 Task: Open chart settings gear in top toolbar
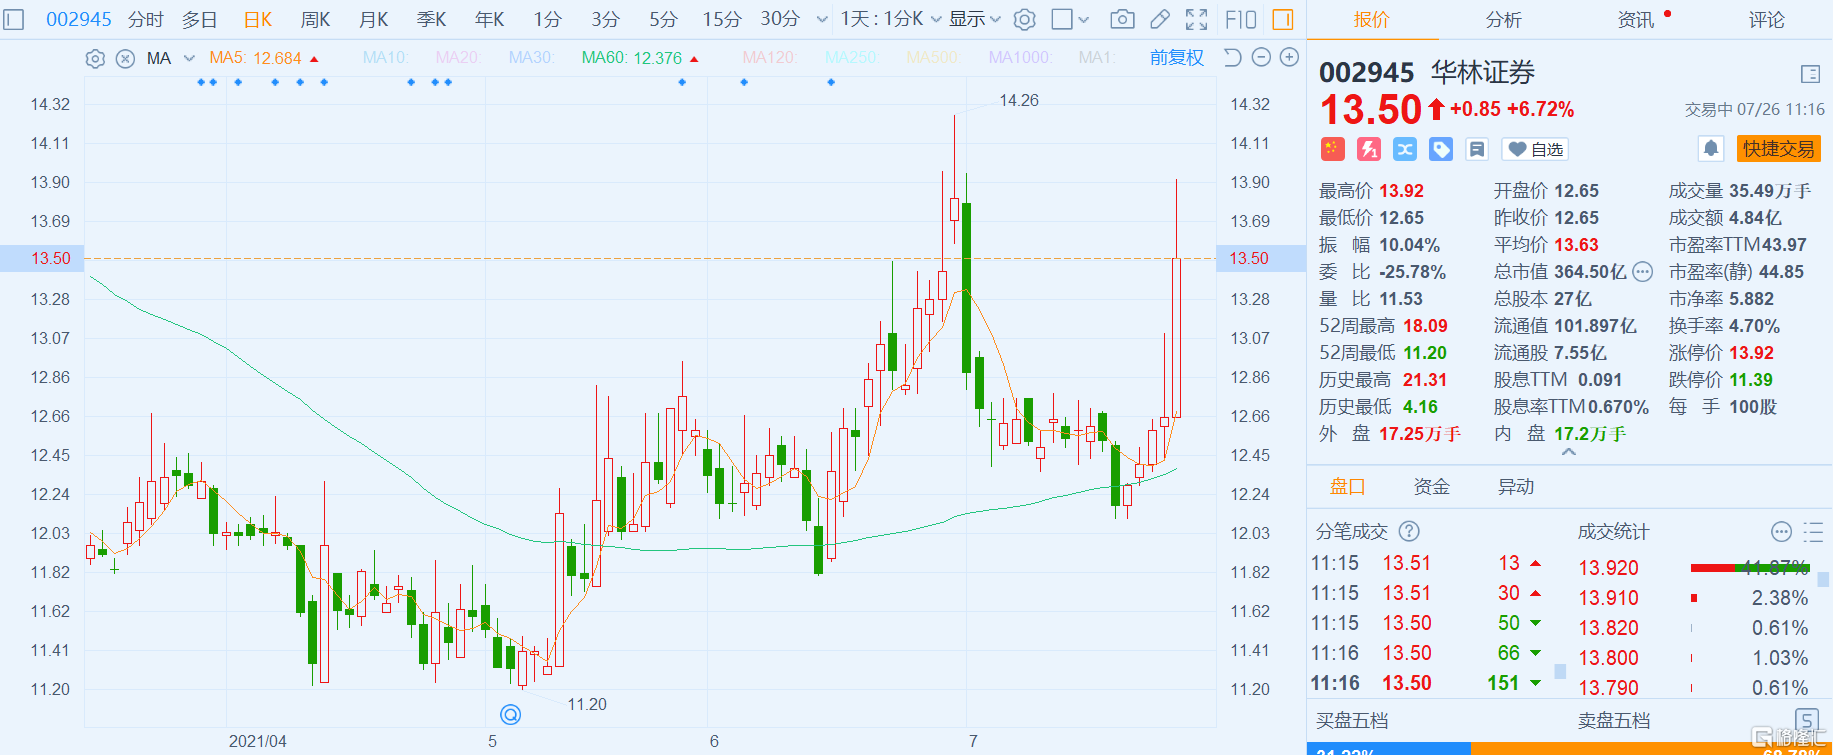click(x=1025, y=19)
